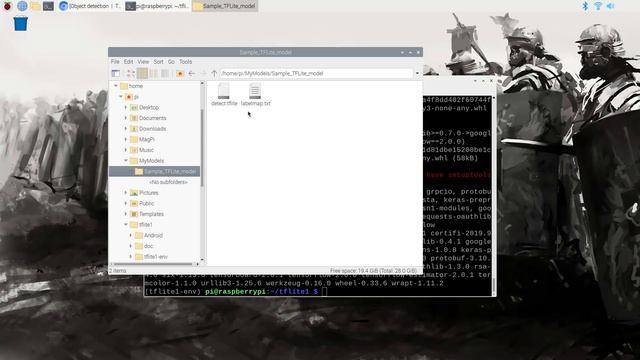Screen dimensions: 640x360
Task: Switch to icon view
Action: pos(131,73)
